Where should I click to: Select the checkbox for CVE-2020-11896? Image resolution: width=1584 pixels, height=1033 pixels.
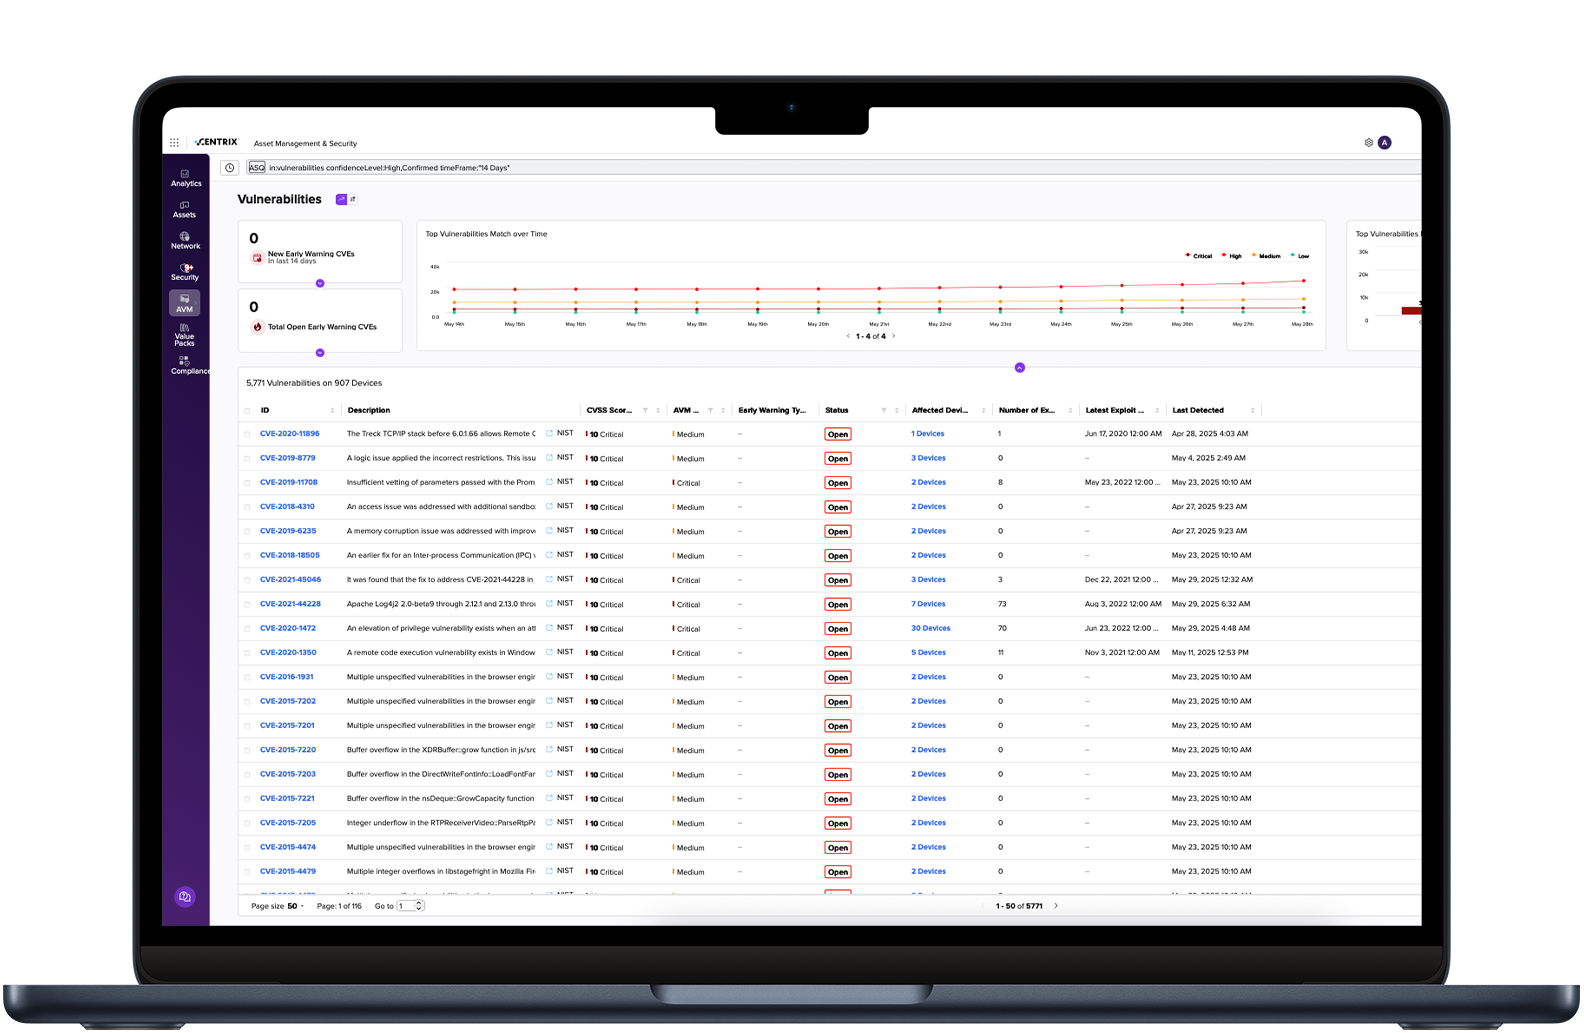(x=248, y=434)
